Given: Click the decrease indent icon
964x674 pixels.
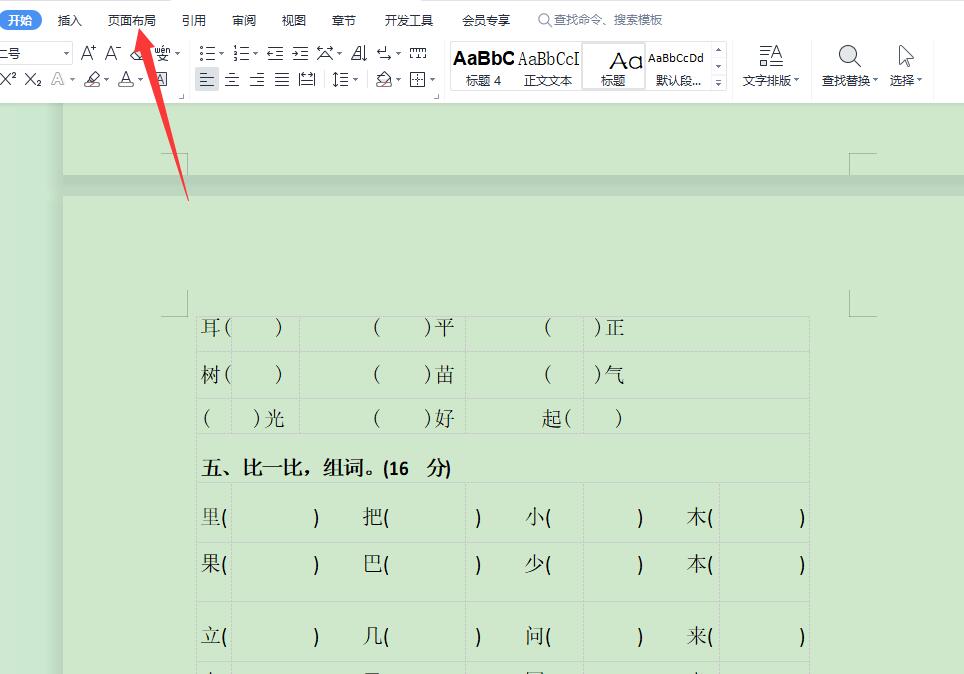Looking at the screenshot, I should pyautogui.click(x=275, y=53).
